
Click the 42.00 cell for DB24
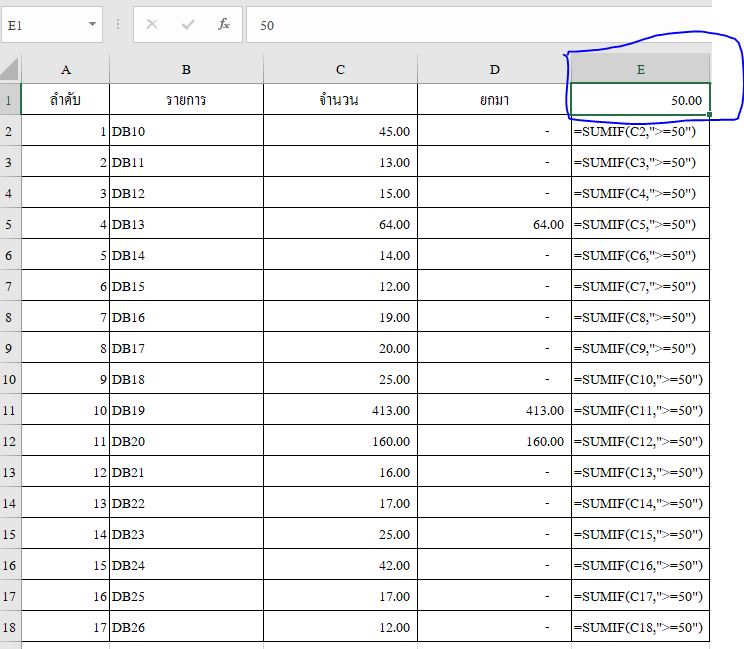[340, 565]
